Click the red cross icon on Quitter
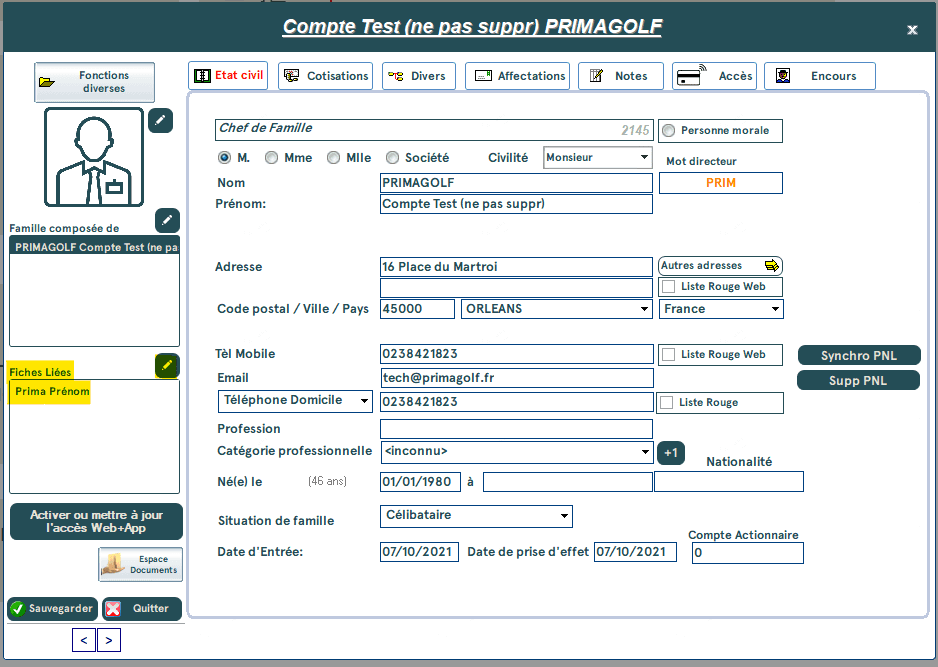Viewport: 938px width, 667px height. 112,608
